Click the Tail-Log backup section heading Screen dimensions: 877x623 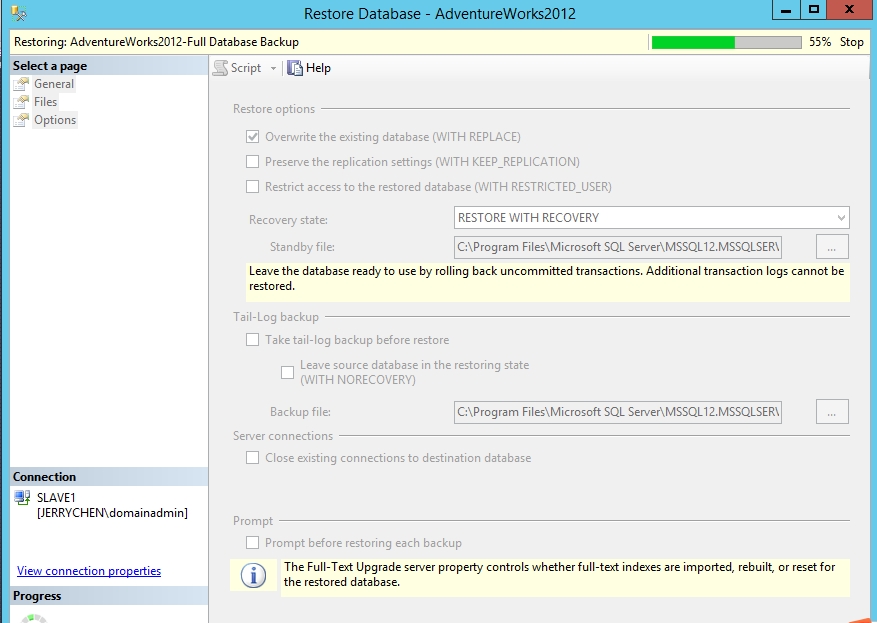[x=276, y=317]
